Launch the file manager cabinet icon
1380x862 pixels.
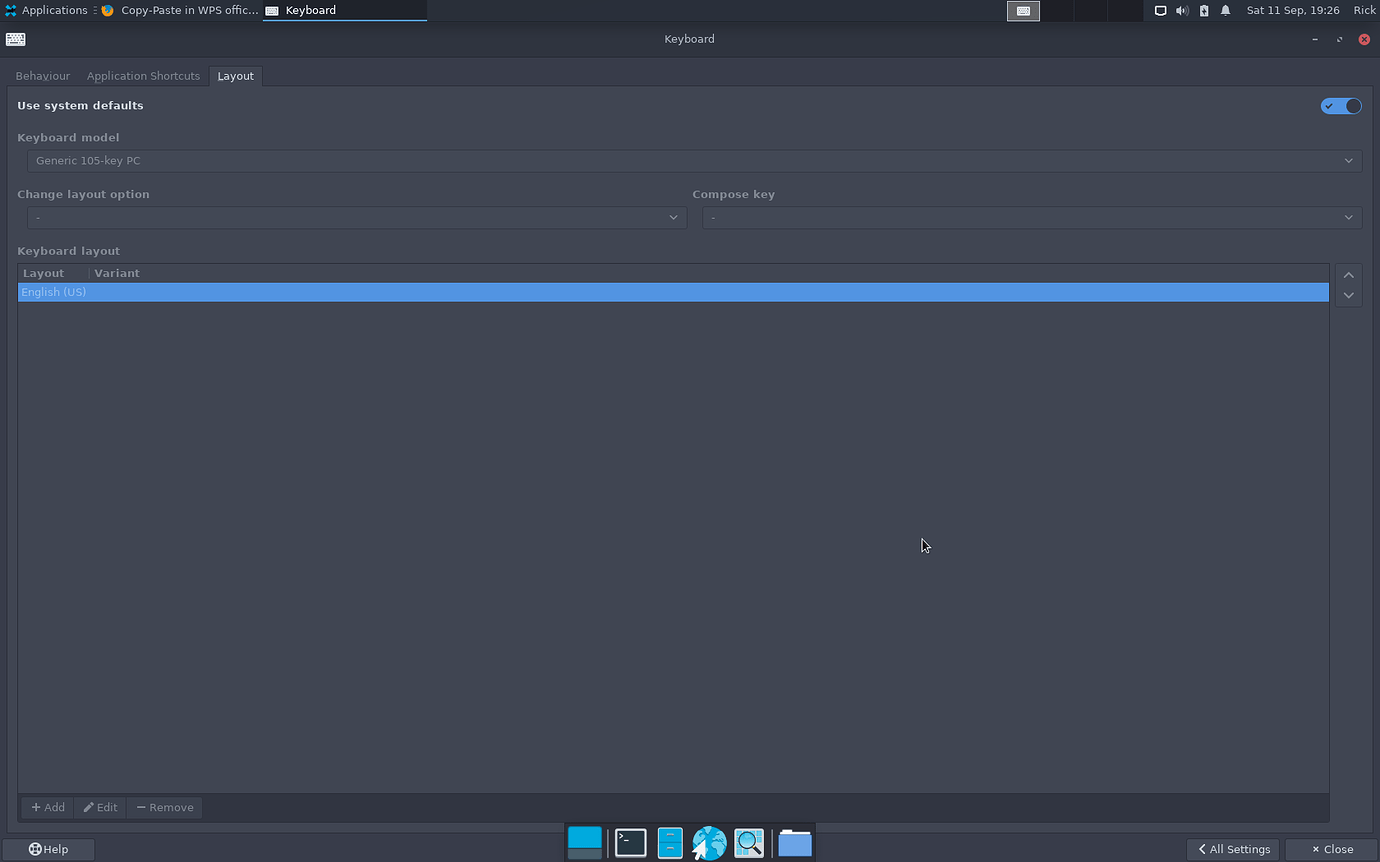[670, 843]
